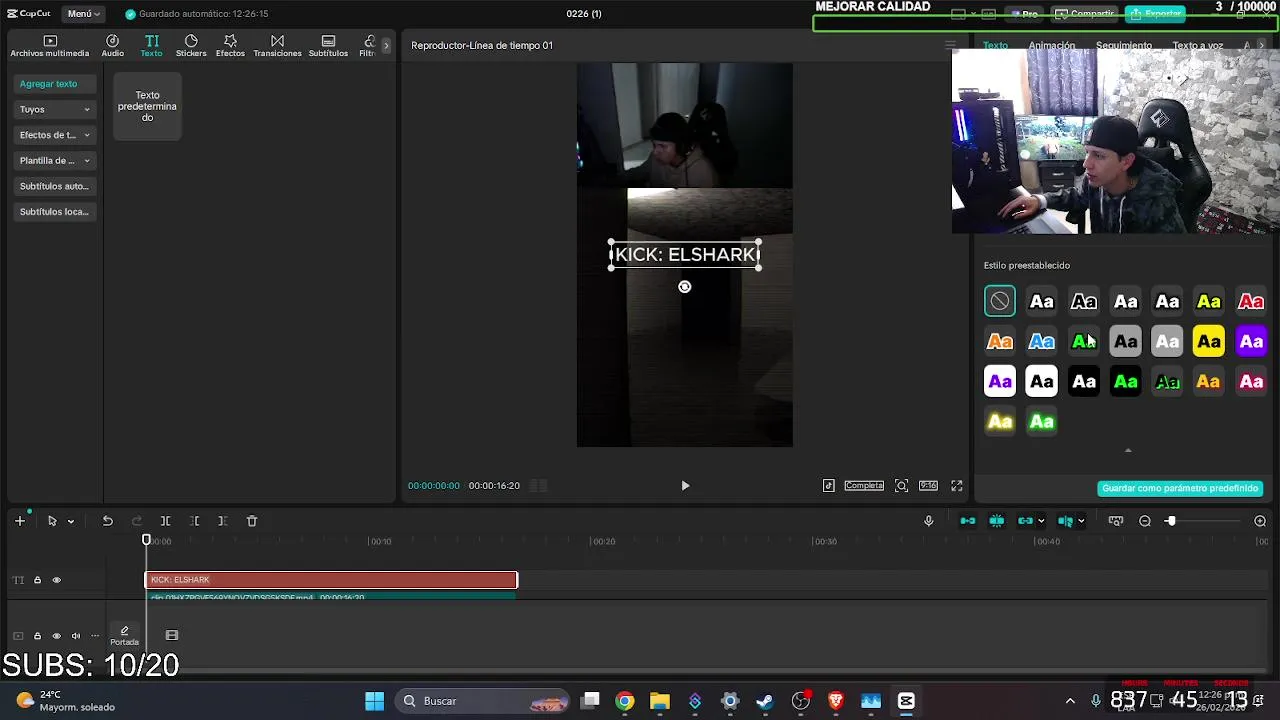
Task: Open preview axis dropdown arrow
Action: [x=1081, y=521]
